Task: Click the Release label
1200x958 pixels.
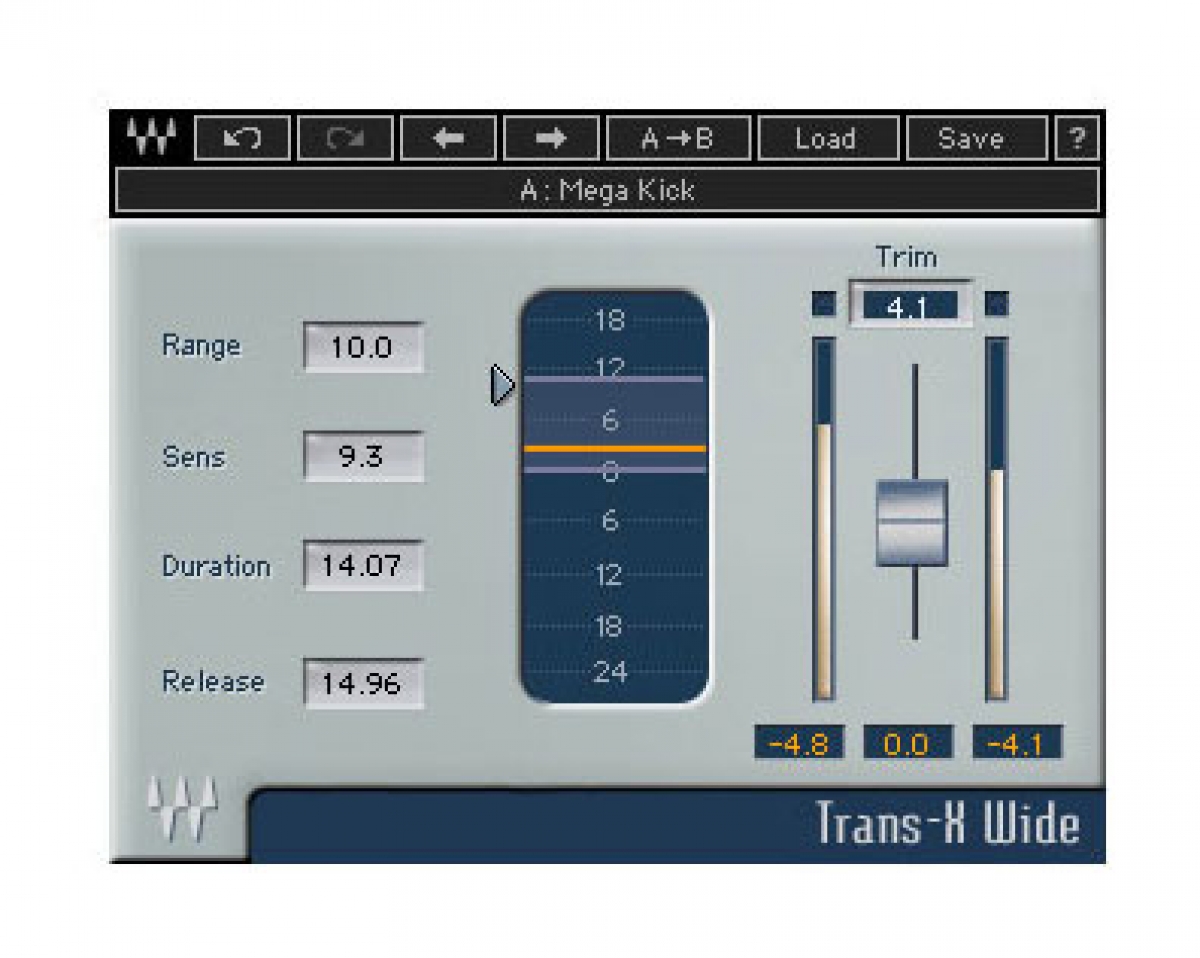Action: pyautogui.click(x=213, y=682)
